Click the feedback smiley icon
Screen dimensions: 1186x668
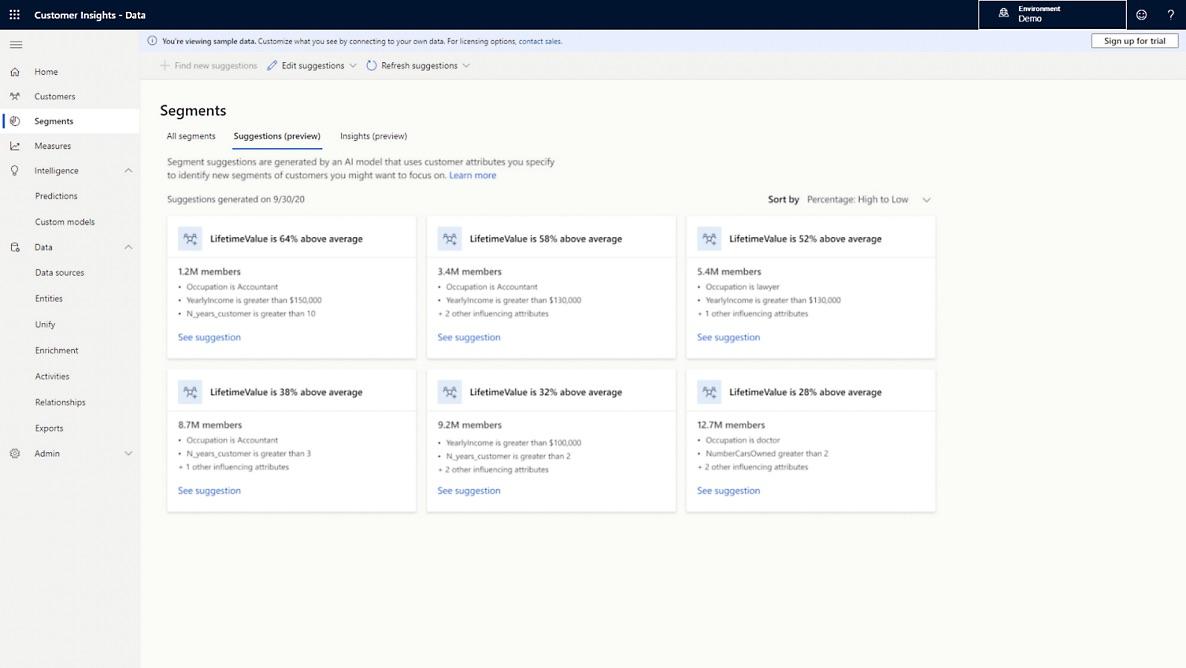coord(1142,15)
